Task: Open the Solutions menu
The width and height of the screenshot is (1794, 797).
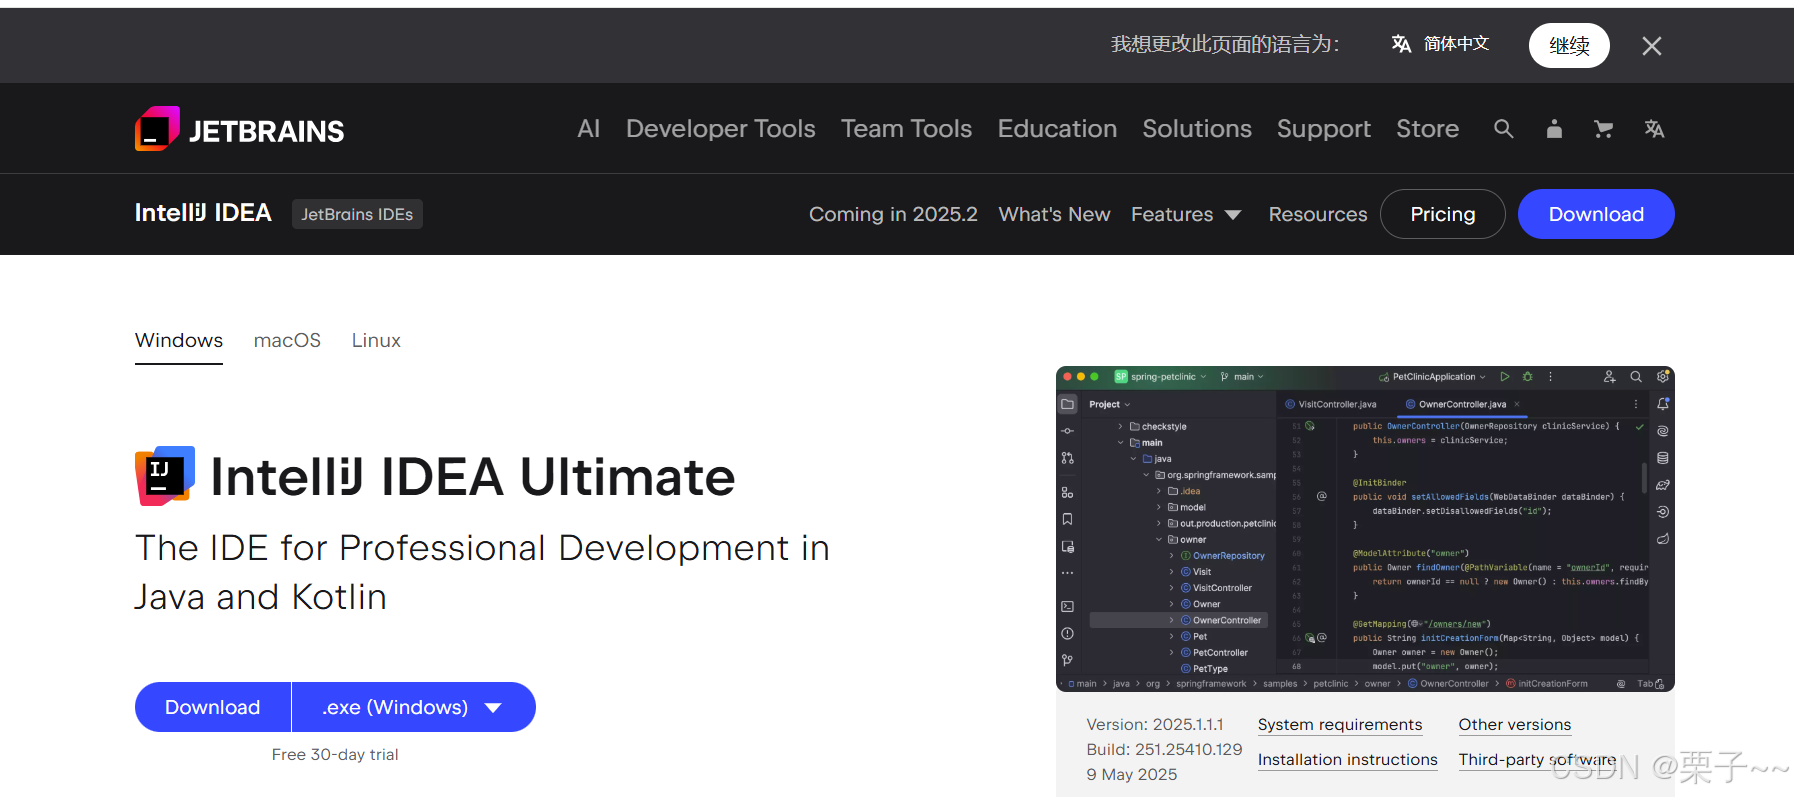Action: pos(1197,129)
